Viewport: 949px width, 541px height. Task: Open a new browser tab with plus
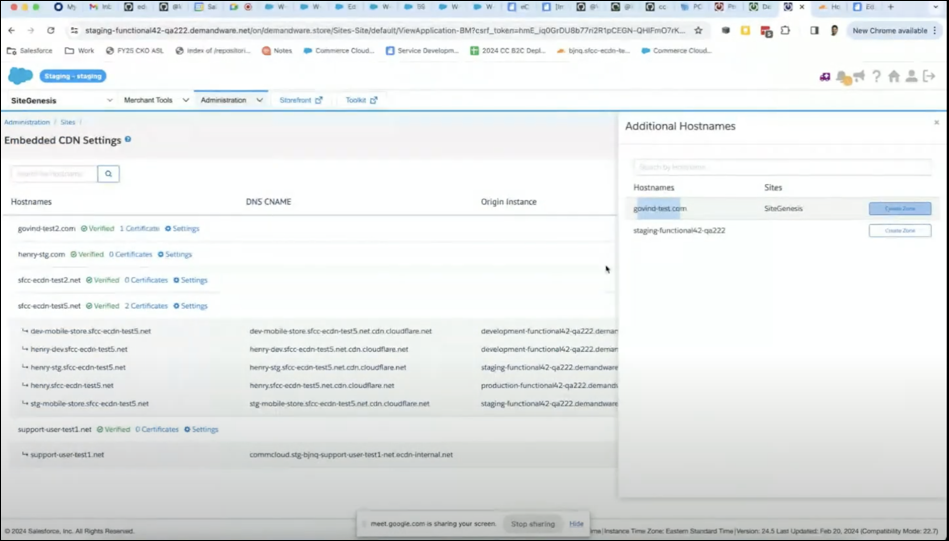[x=891, y=7]
